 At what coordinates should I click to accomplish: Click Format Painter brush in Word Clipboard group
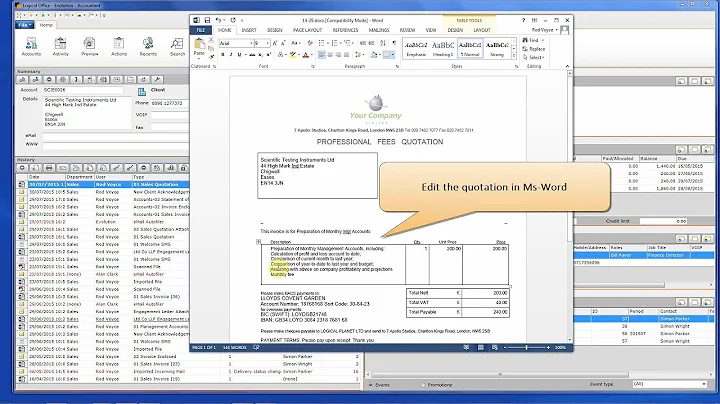tap(211, 57)
